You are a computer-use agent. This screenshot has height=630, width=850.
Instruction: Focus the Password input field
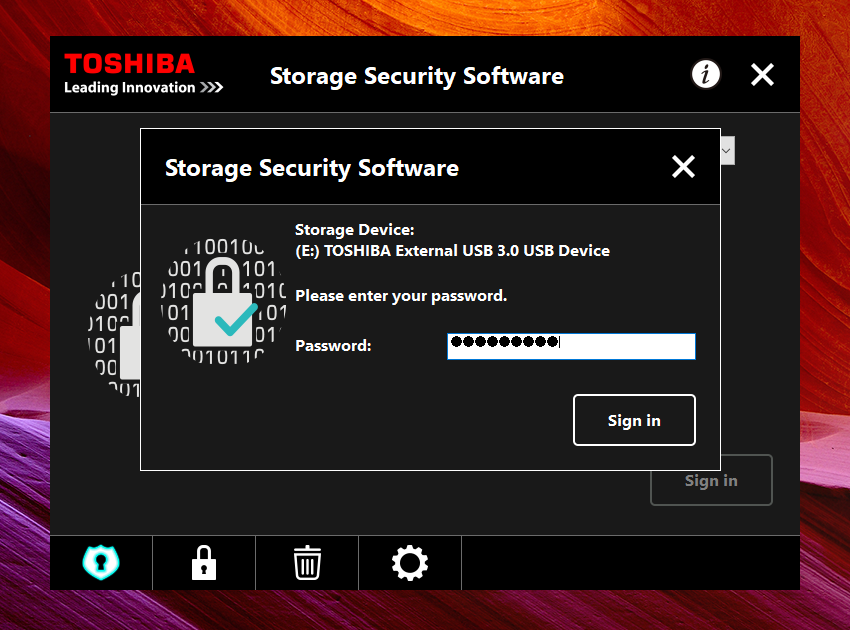point(571,346)
